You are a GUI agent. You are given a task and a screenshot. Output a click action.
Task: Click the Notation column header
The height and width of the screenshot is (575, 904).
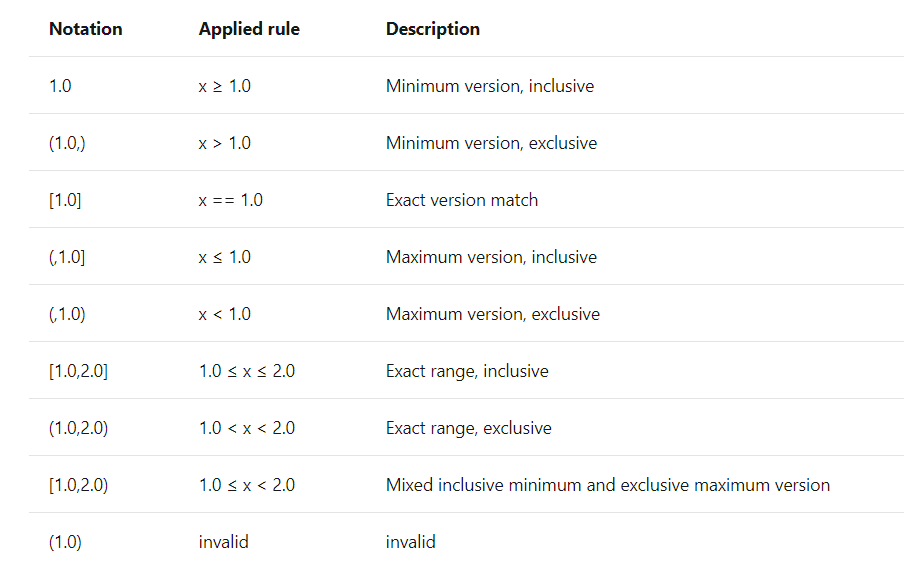point(85,29)
